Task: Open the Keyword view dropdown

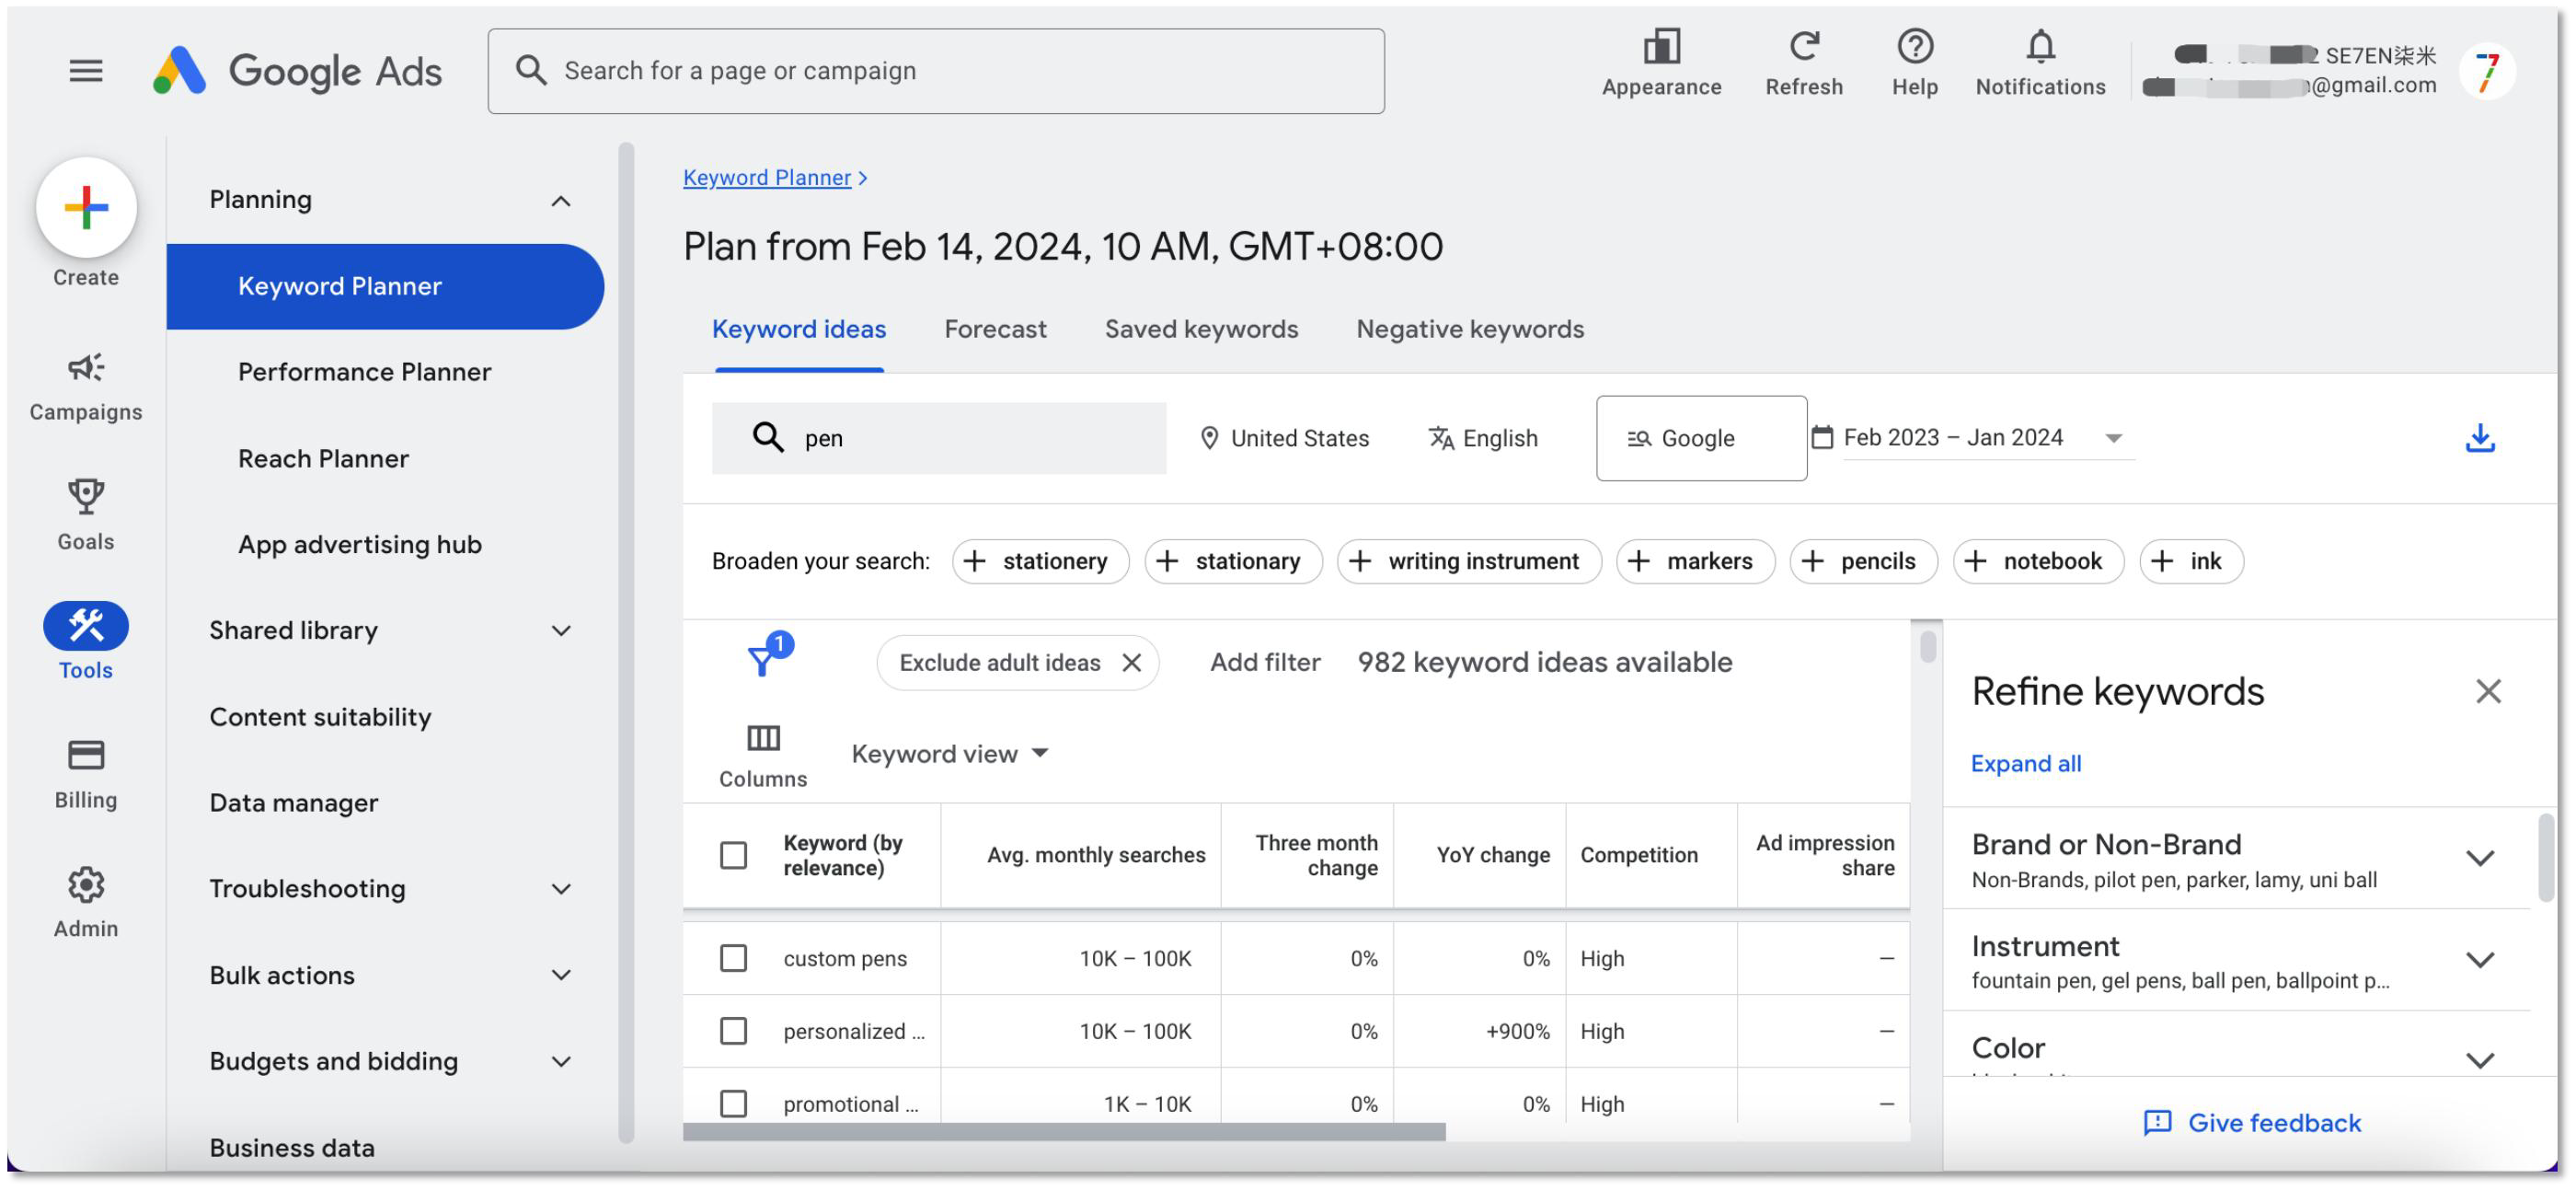Action: (949, 754)
